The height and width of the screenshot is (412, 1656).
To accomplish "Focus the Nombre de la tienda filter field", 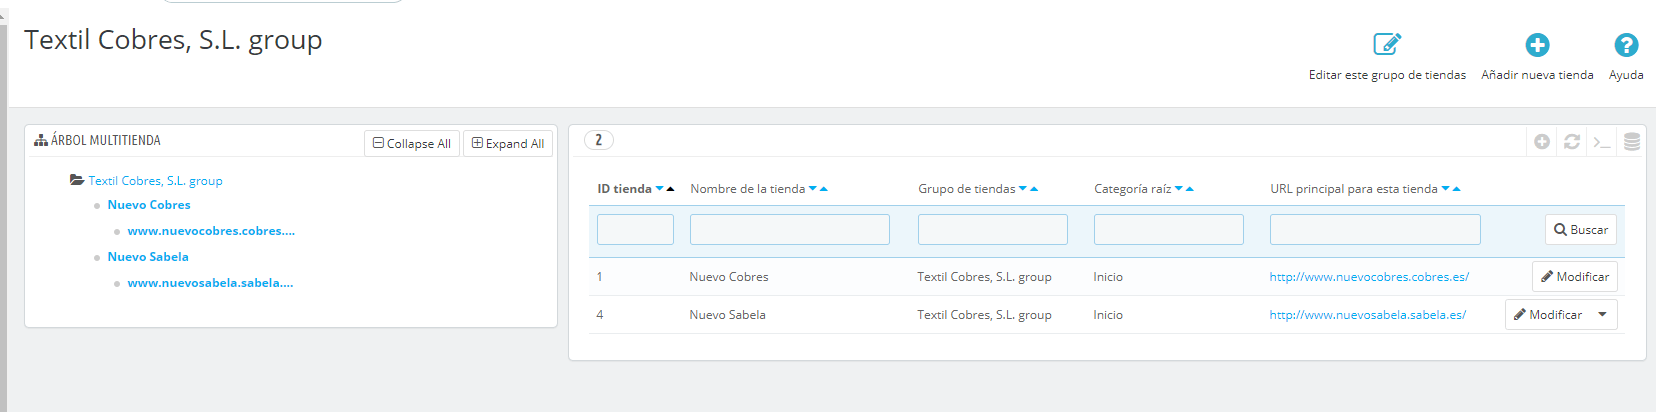I will 790,230.
